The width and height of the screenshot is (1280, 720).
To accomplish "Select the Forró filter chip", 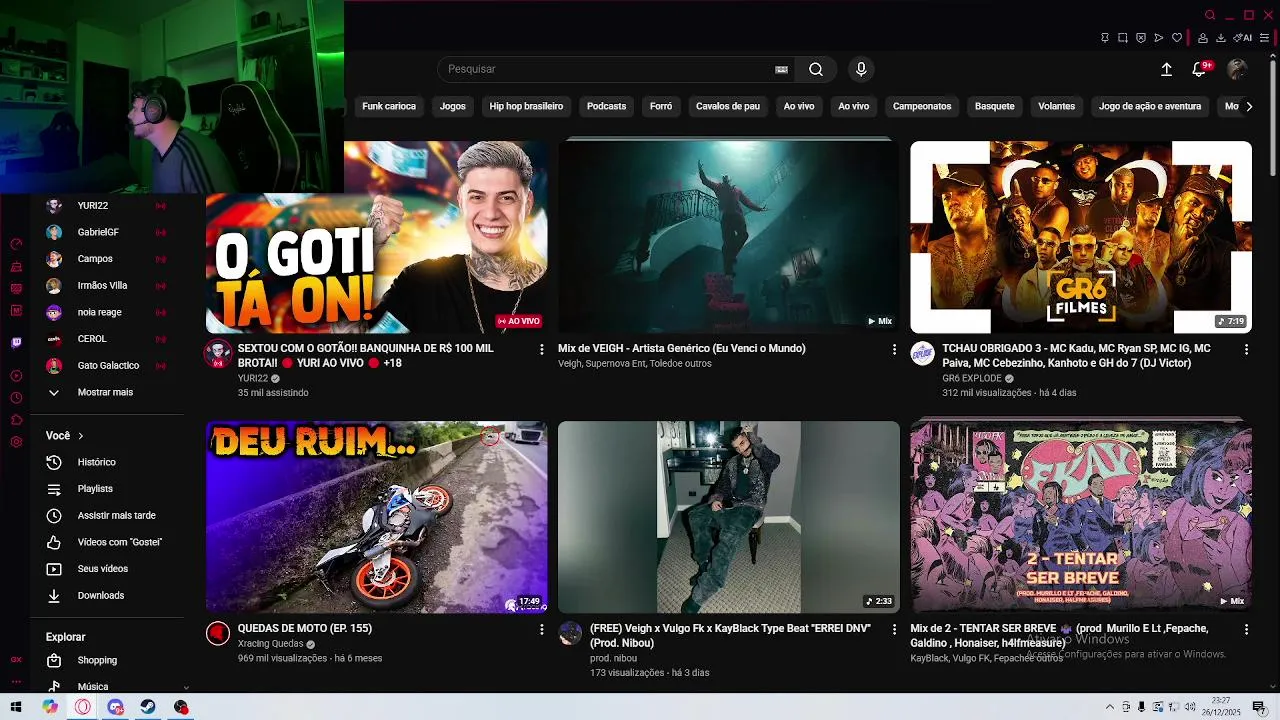I will click(x=661, y=106).
